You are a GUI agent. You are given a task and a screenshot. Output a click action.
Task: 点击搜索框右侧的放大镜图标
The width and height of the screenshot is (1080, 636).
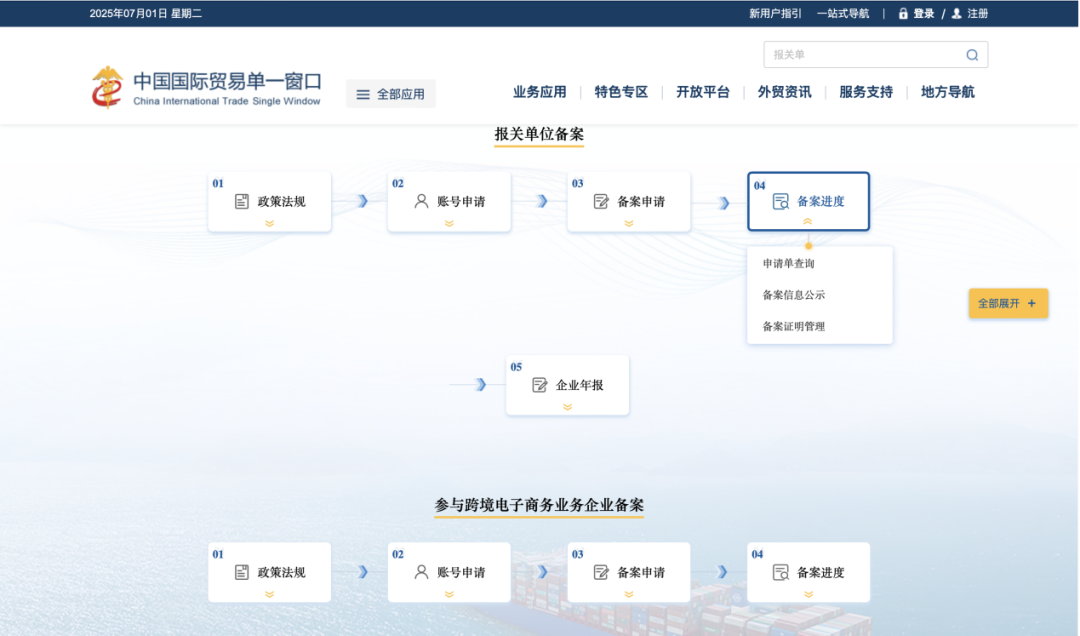pyautogui.click(x=971, y=54)
